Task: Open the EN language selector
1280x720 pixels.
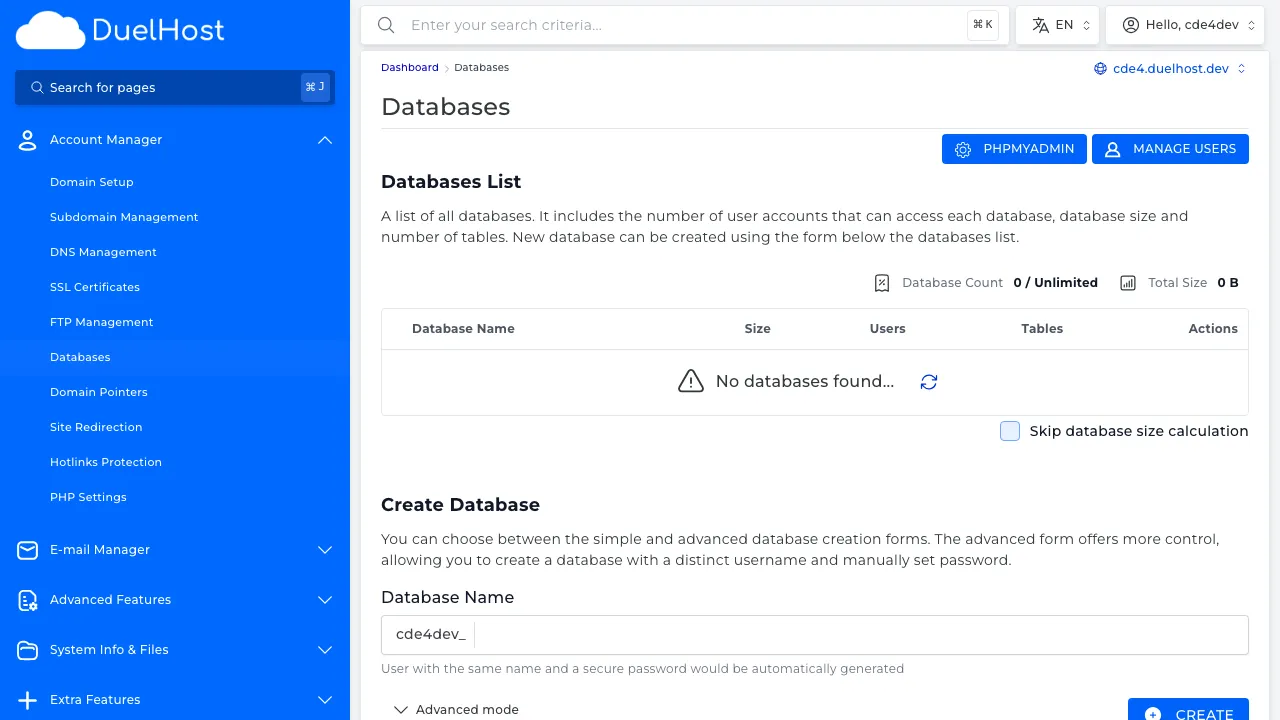Action: pyautogui.click(x=1057, y=24)
